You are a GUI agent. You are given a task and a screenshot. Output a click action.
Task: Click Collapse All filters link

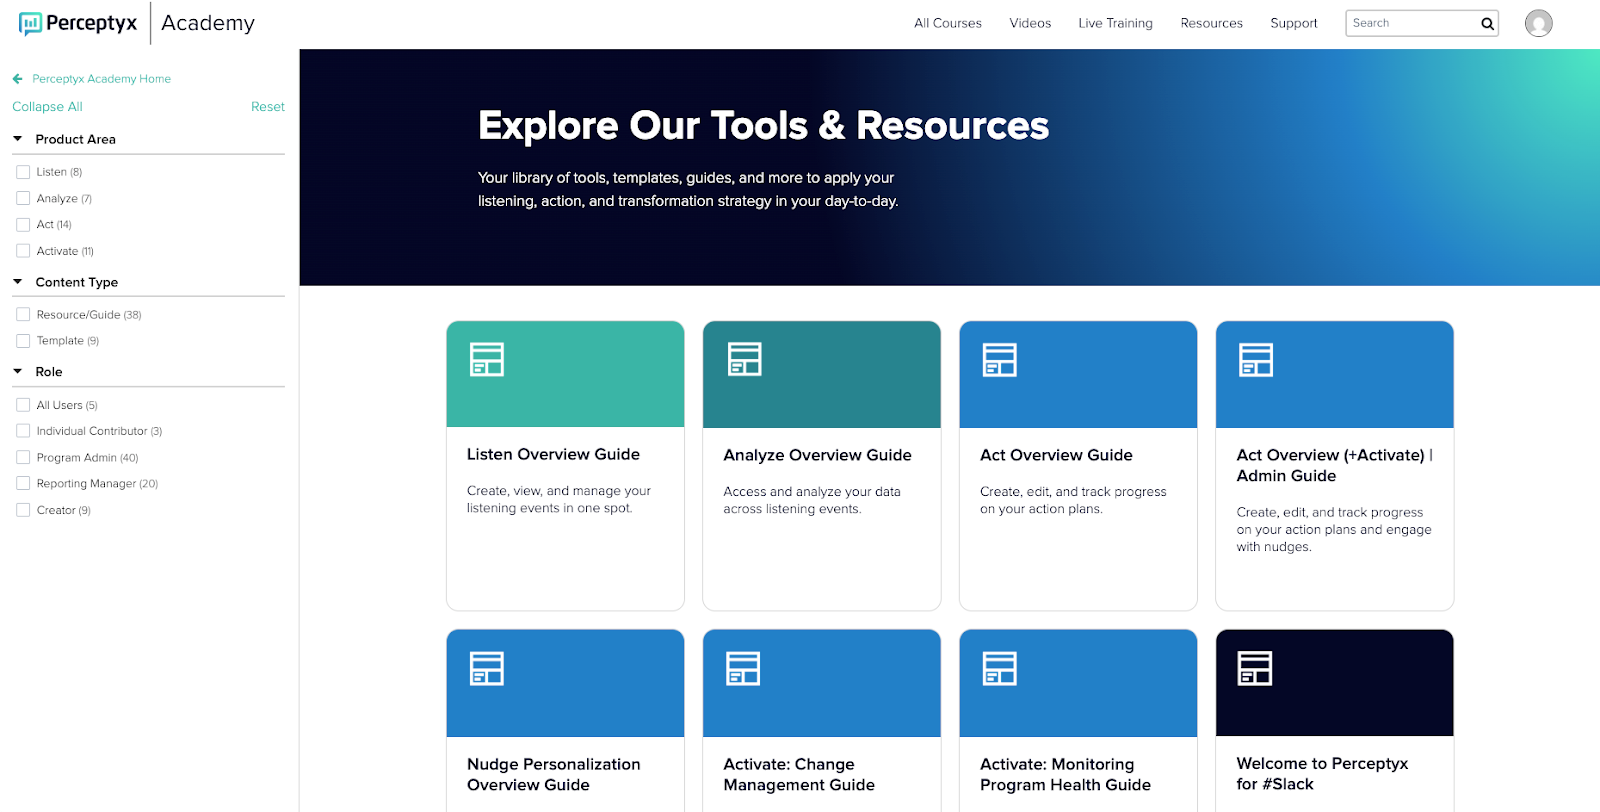click(47, 107)
